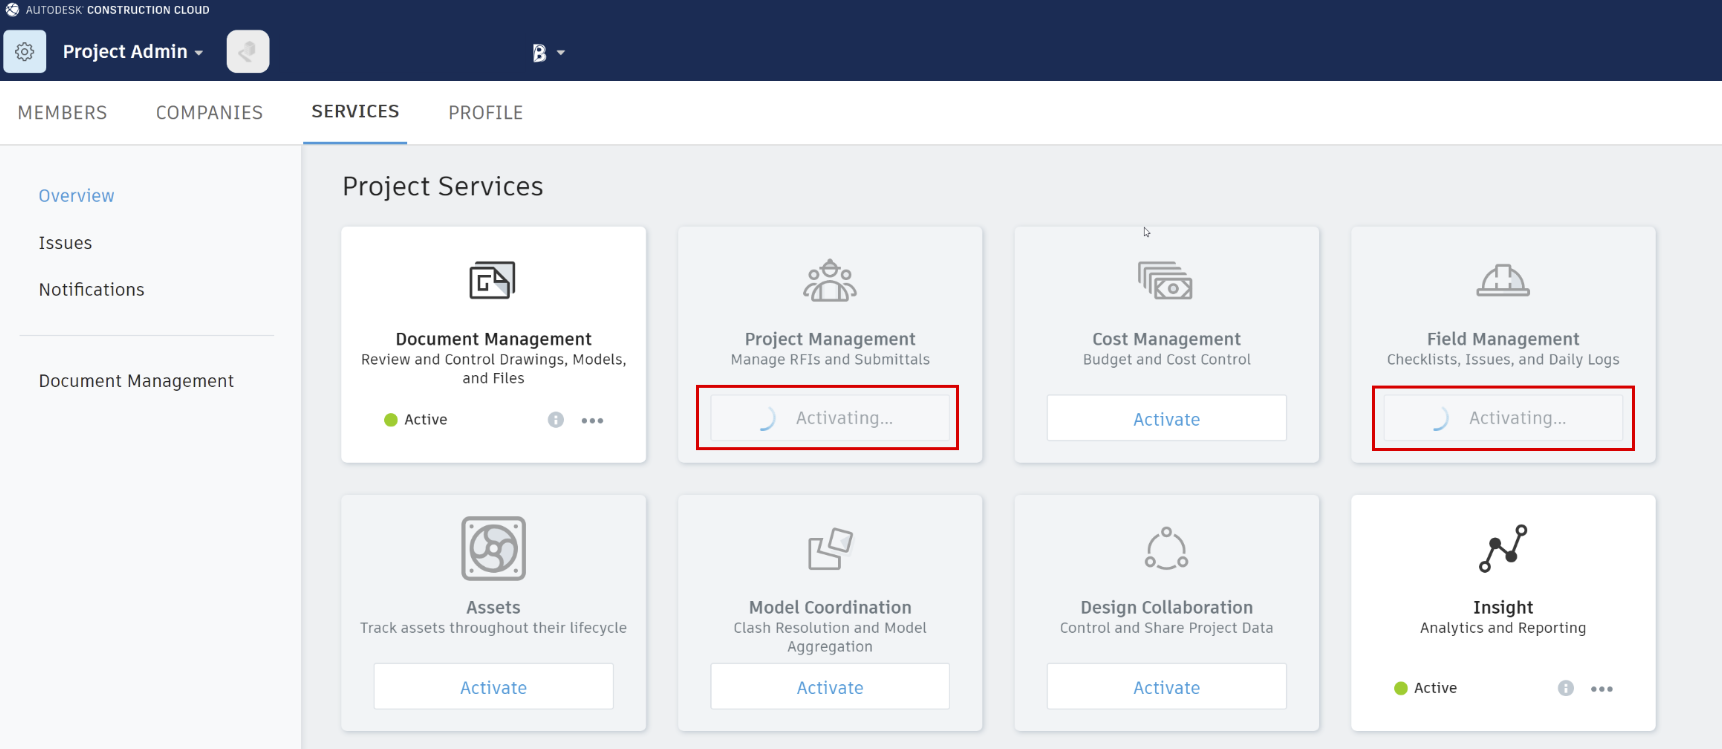The height and width of the screenshot is (749, 1722).
Task: Click the Project Management service icon
Action: click(830, 281)
